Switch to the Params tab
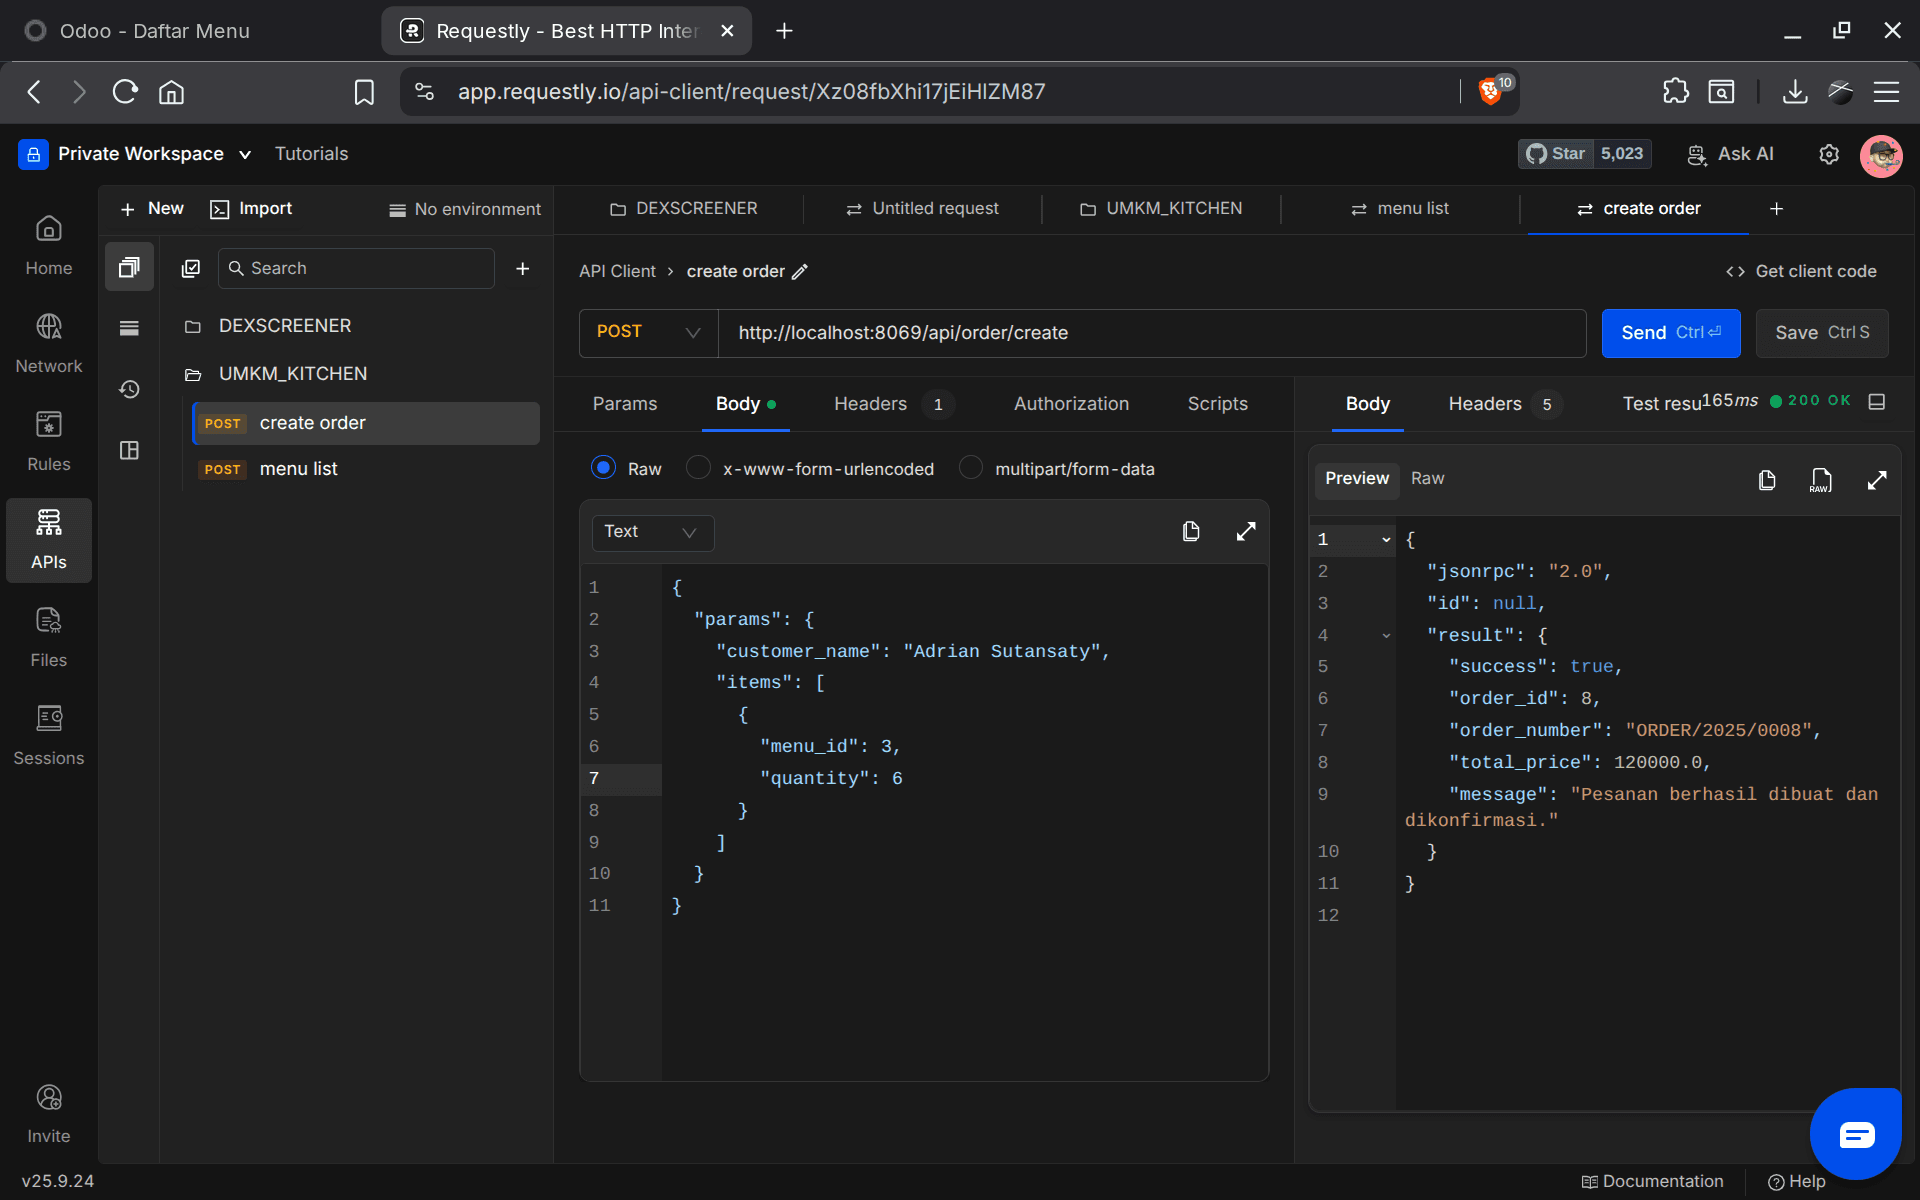 pyautogui.click(x=625, y=404)
